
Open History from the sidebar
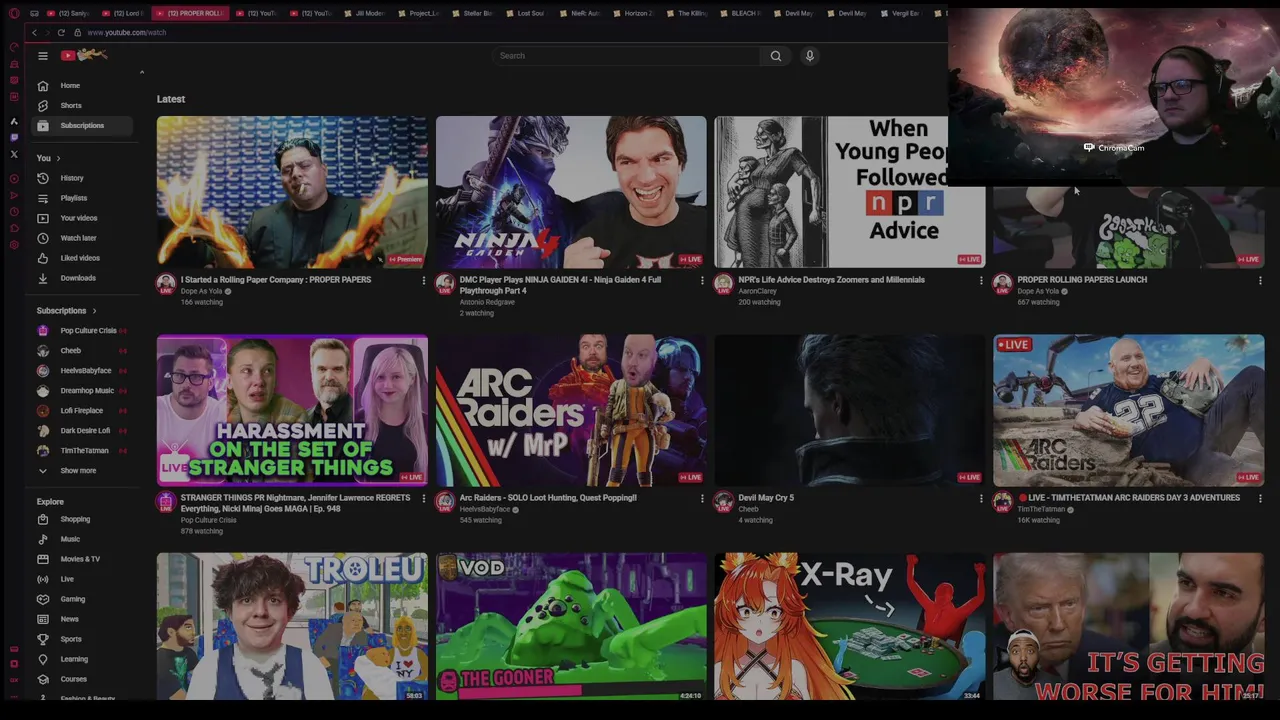(84, 178)
